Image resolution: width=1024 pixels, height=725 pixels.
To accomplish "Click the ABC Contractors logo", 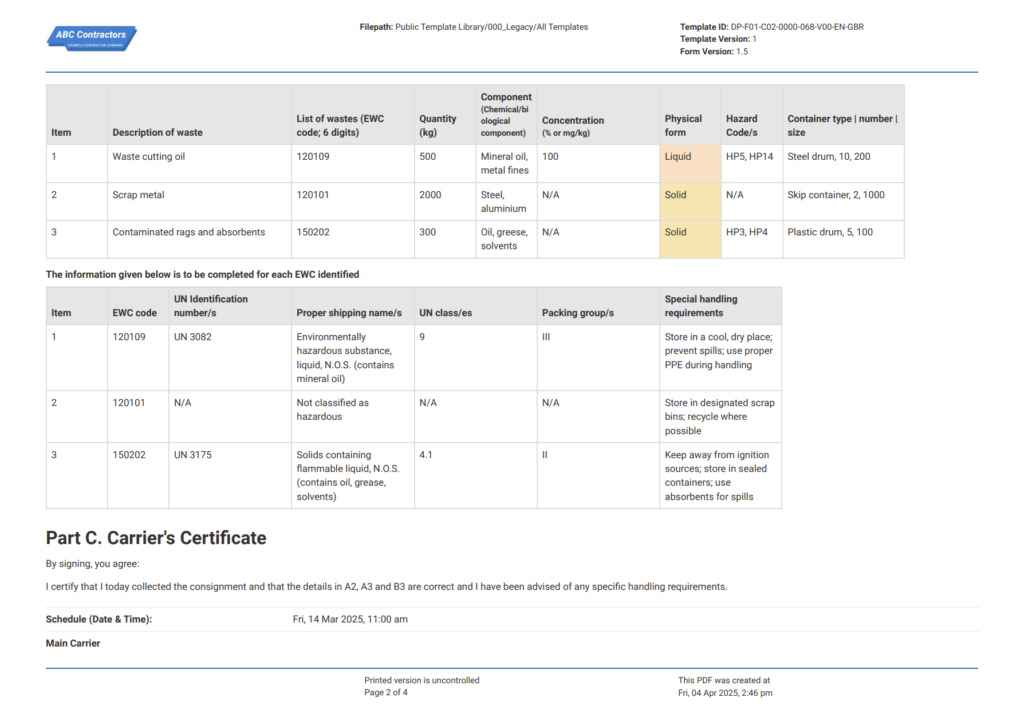I will (91, 37).
